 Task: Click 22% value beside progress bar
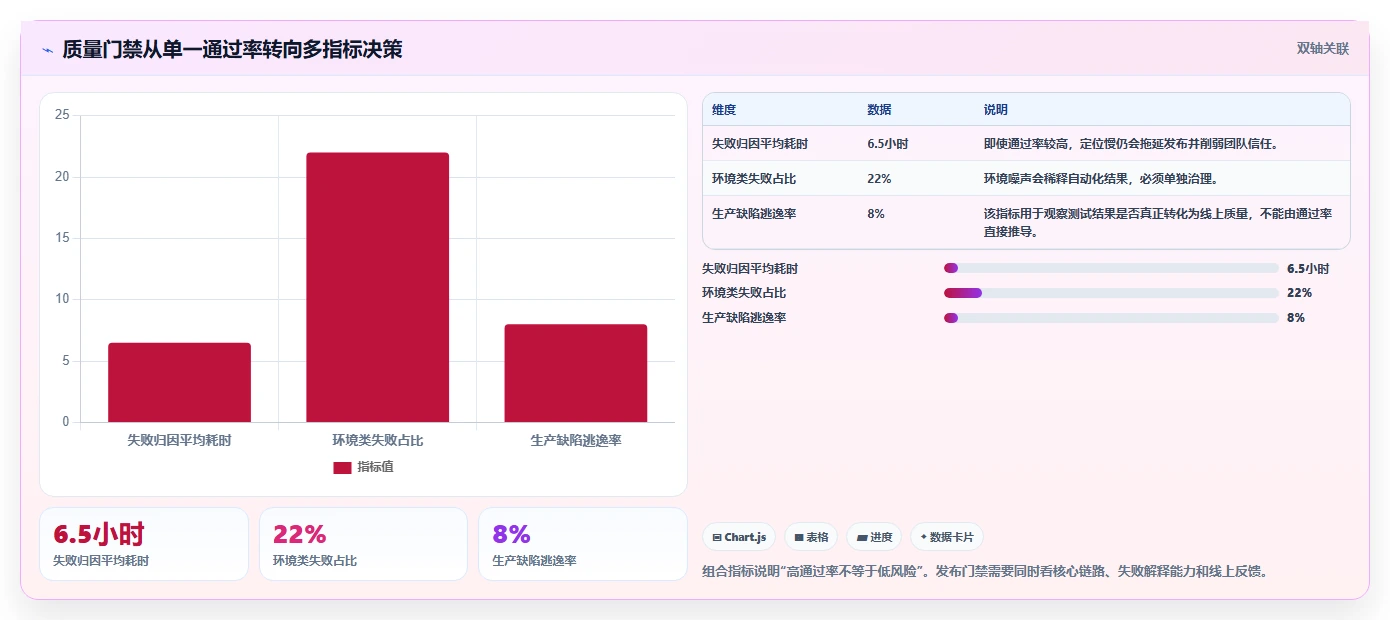1300,293
